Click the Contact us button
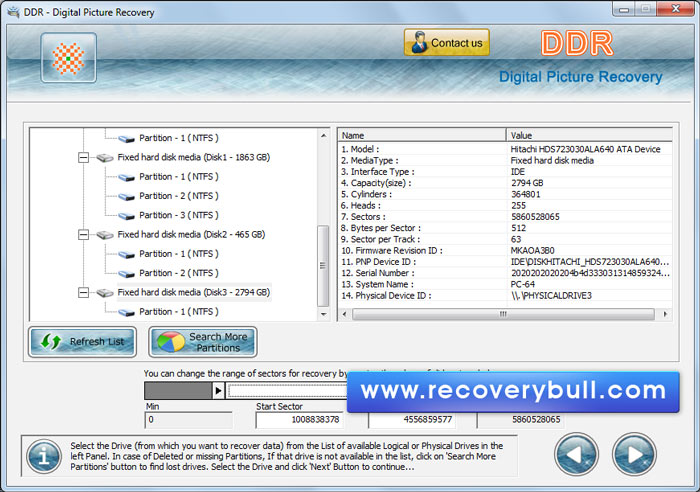The height and width of the screenshot is (492, 700). click(446, 43)
